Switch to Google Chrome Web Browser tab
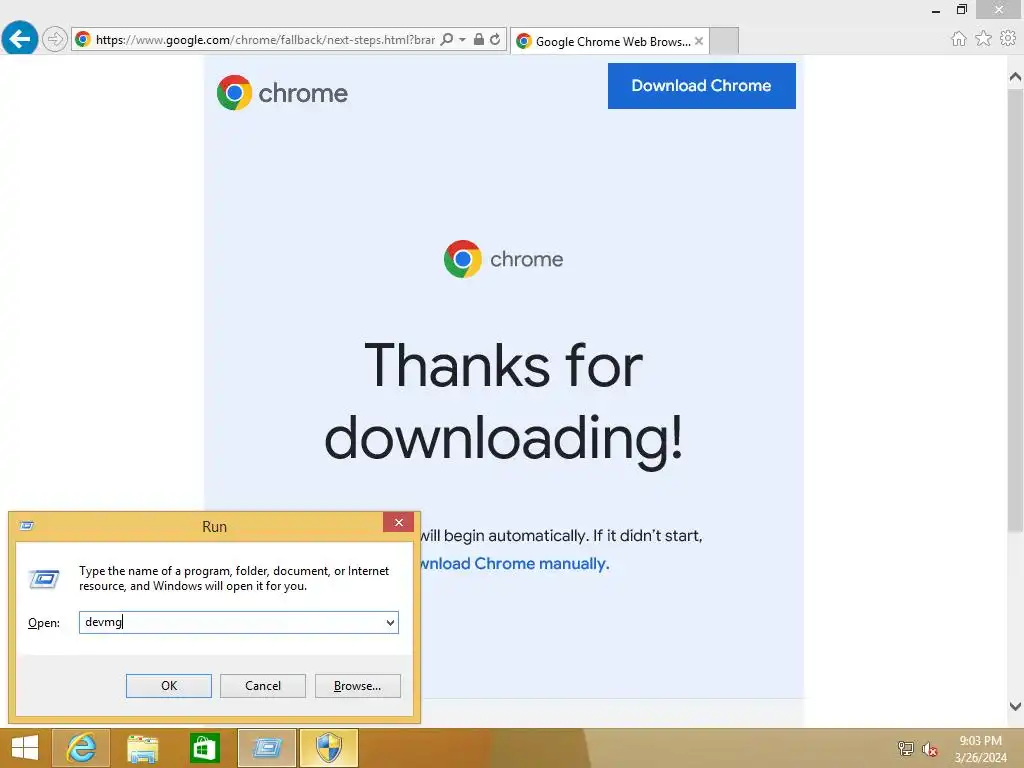 point(609,42)
